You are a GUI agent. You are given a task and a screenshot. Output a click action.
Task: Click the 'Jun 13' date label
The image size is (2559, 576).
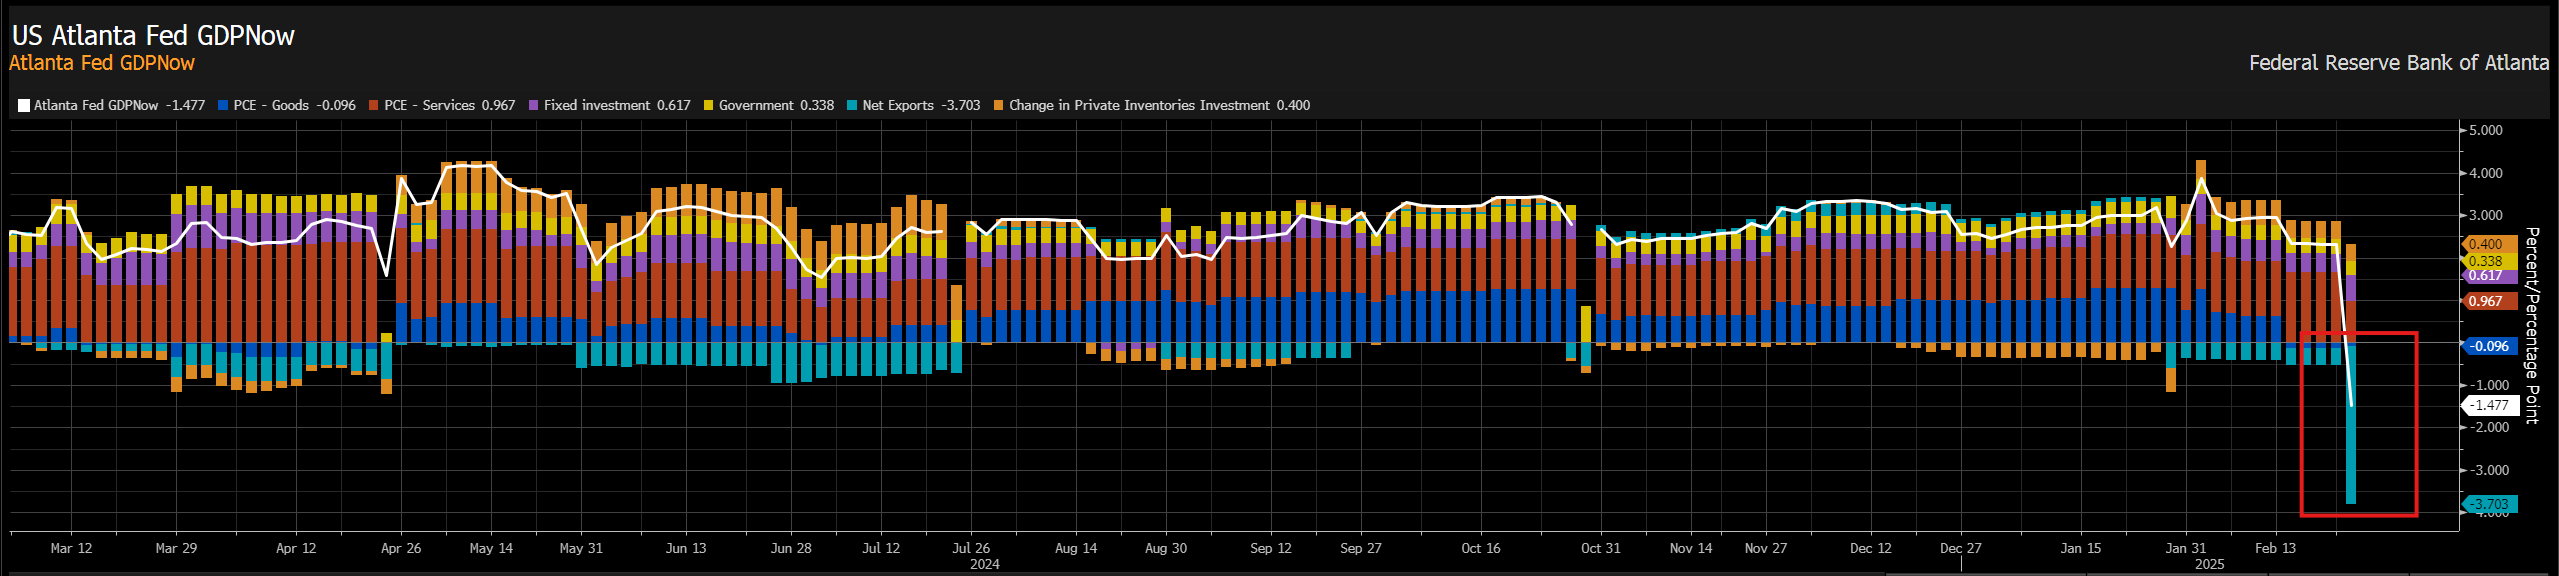(x=686, y=548)
